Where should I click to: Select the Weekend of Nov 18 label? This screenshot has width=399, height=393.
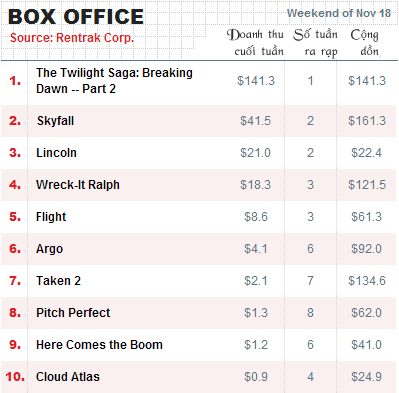(x=339, y=13)
